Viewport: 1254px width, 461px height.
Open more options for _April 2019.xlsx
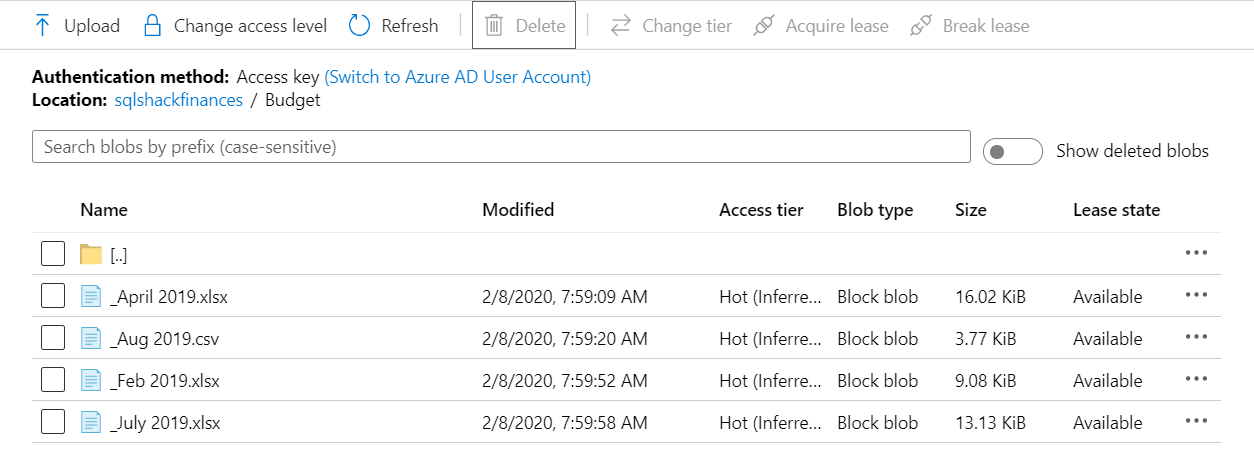coord(1196,296)
